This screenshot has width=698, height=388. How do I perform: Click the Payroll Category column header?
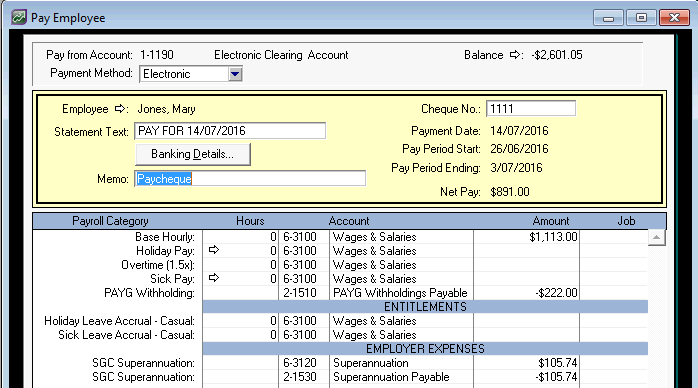point(110,221)
